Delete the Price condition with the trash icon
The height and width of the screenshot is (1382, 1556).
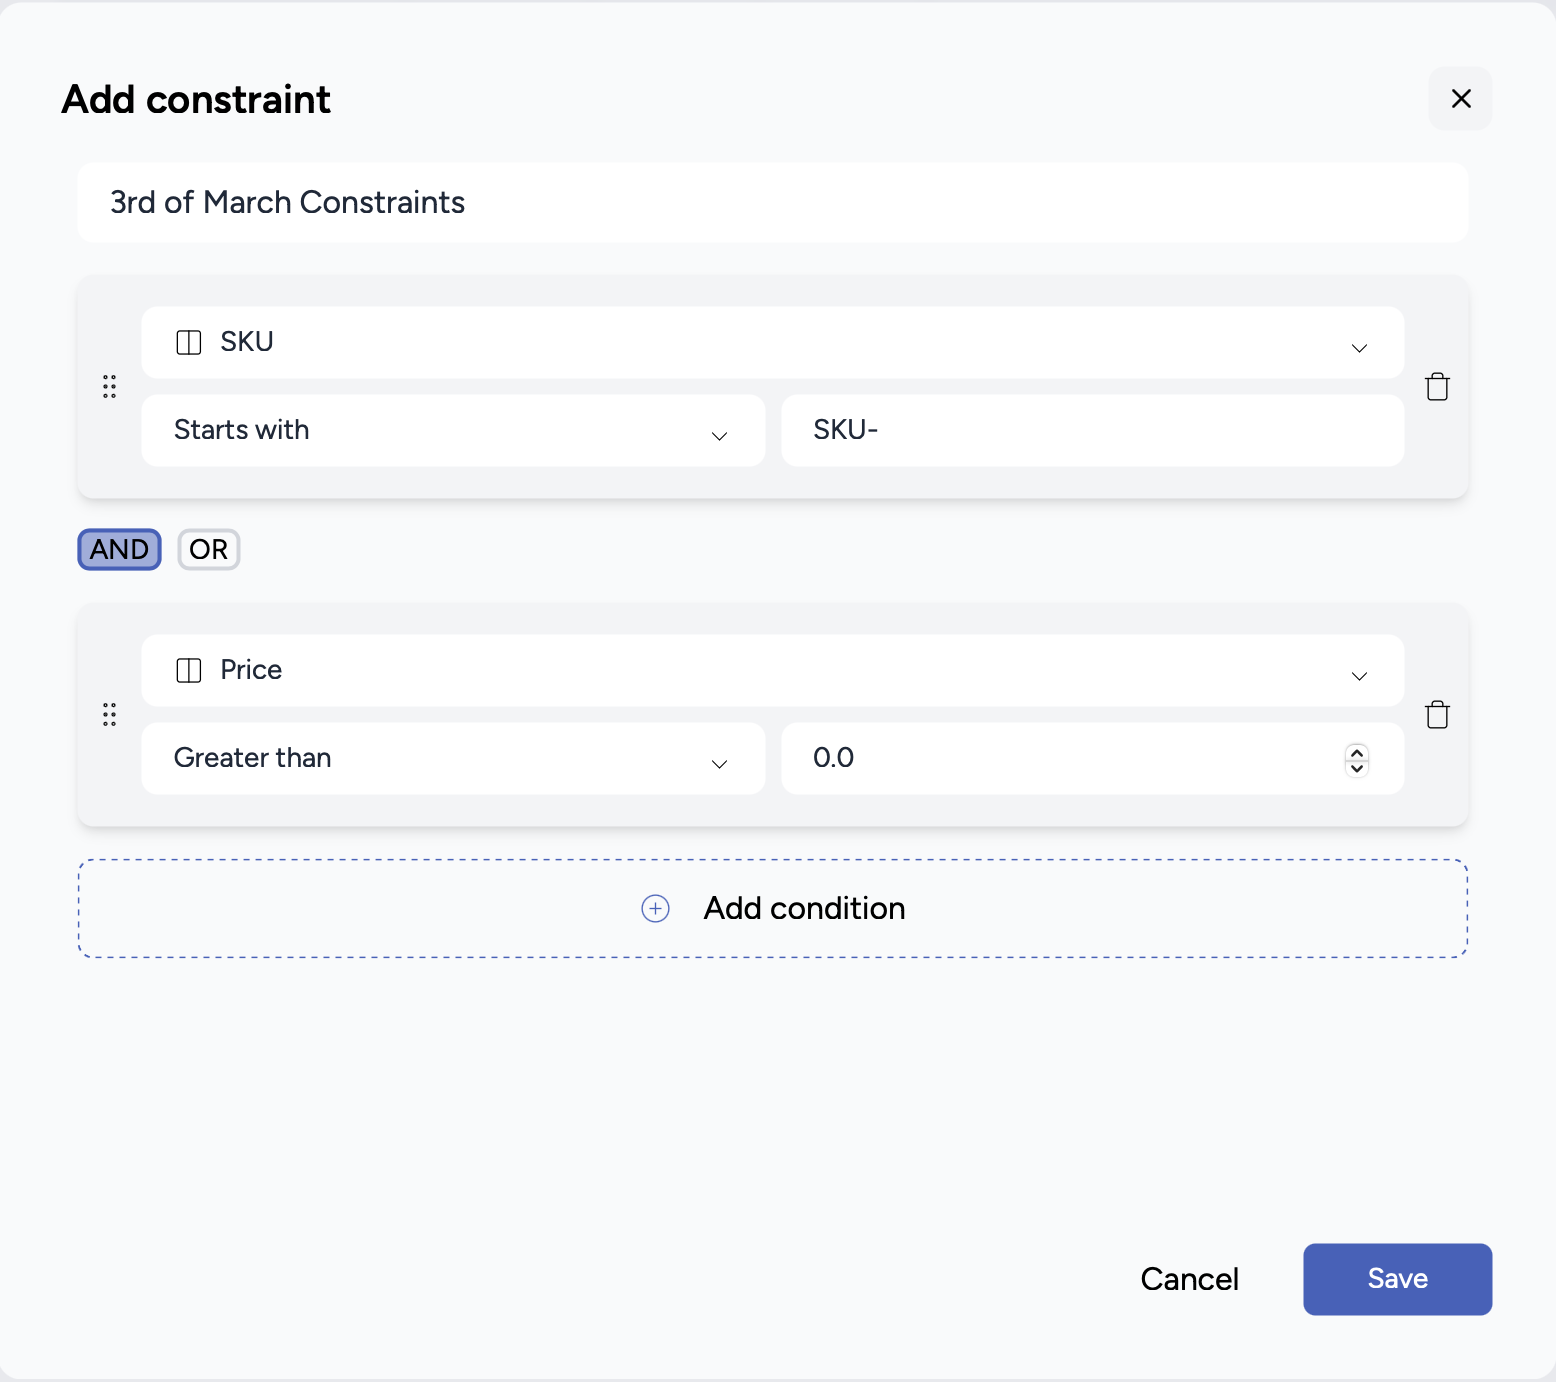(1437, 714)
